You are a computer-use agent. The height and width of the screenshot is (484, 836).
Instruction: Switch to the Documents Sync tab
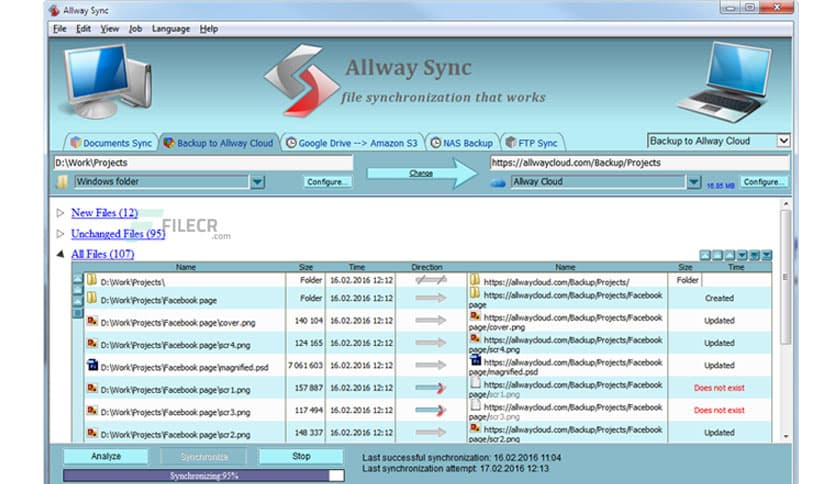[111, 143]
